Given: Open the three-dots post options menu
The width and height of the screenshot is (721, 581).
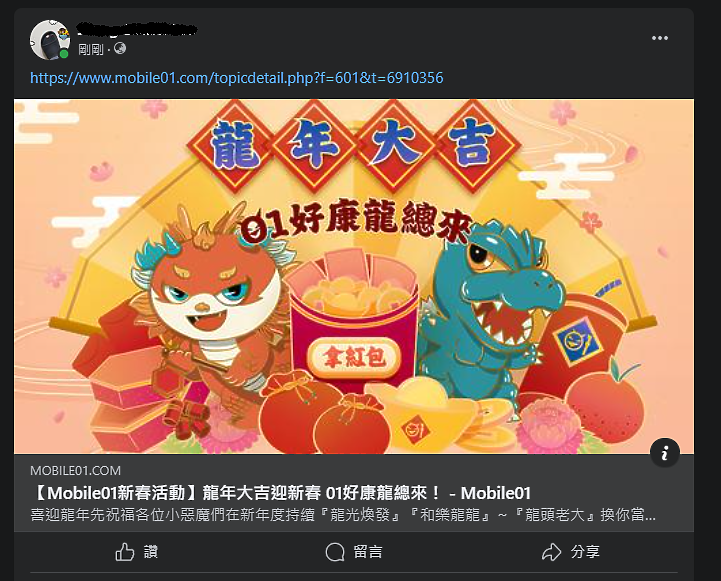Looking at the screenshot, I should [659, 38].
